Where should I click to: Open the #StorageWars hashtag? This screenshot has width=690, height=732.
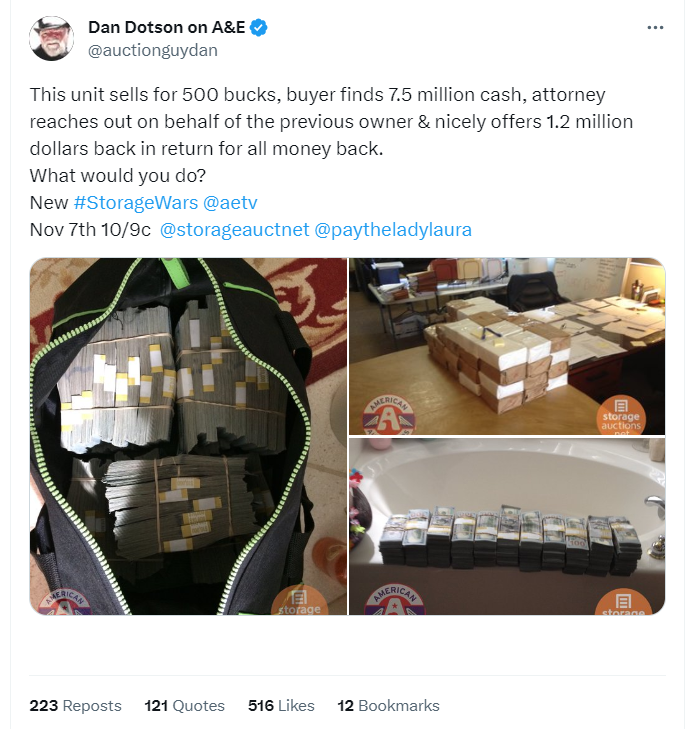click(136, 203)
